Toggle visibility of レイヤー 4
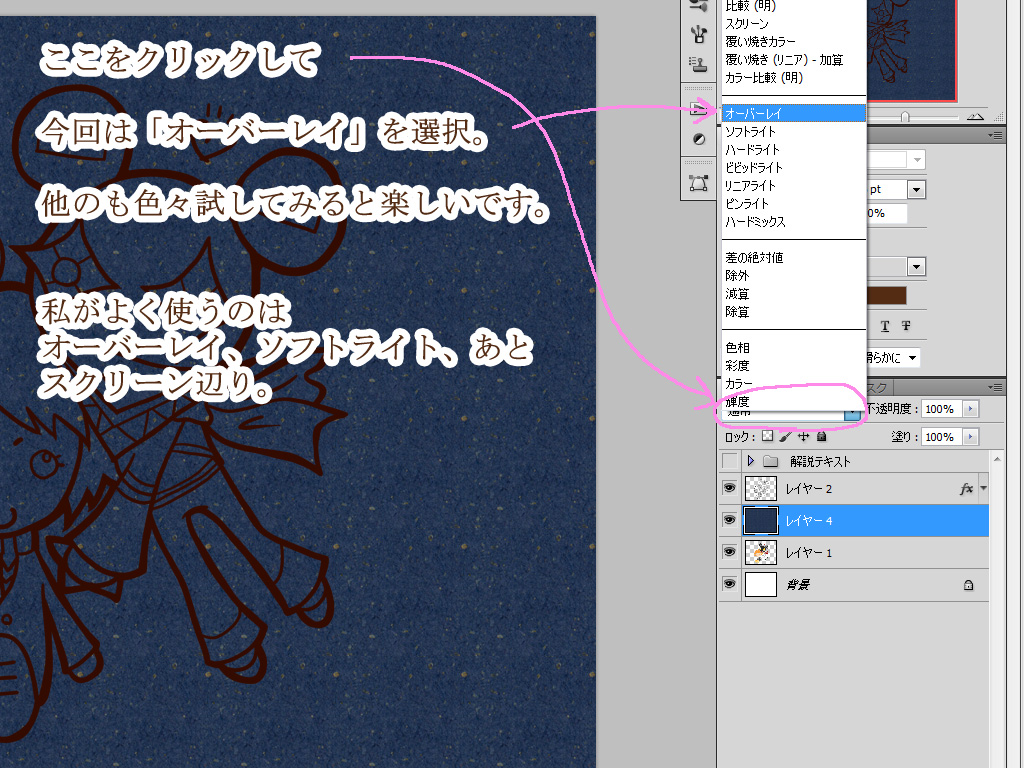 point(729,521)
